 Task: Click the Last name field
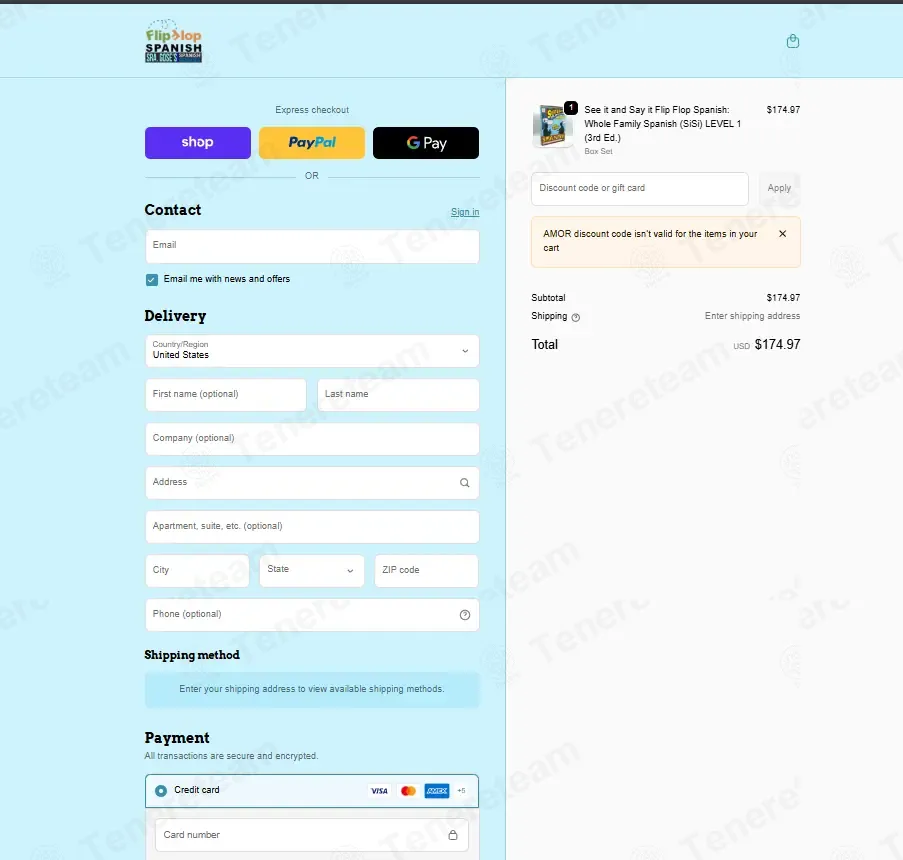coord(398,395)
